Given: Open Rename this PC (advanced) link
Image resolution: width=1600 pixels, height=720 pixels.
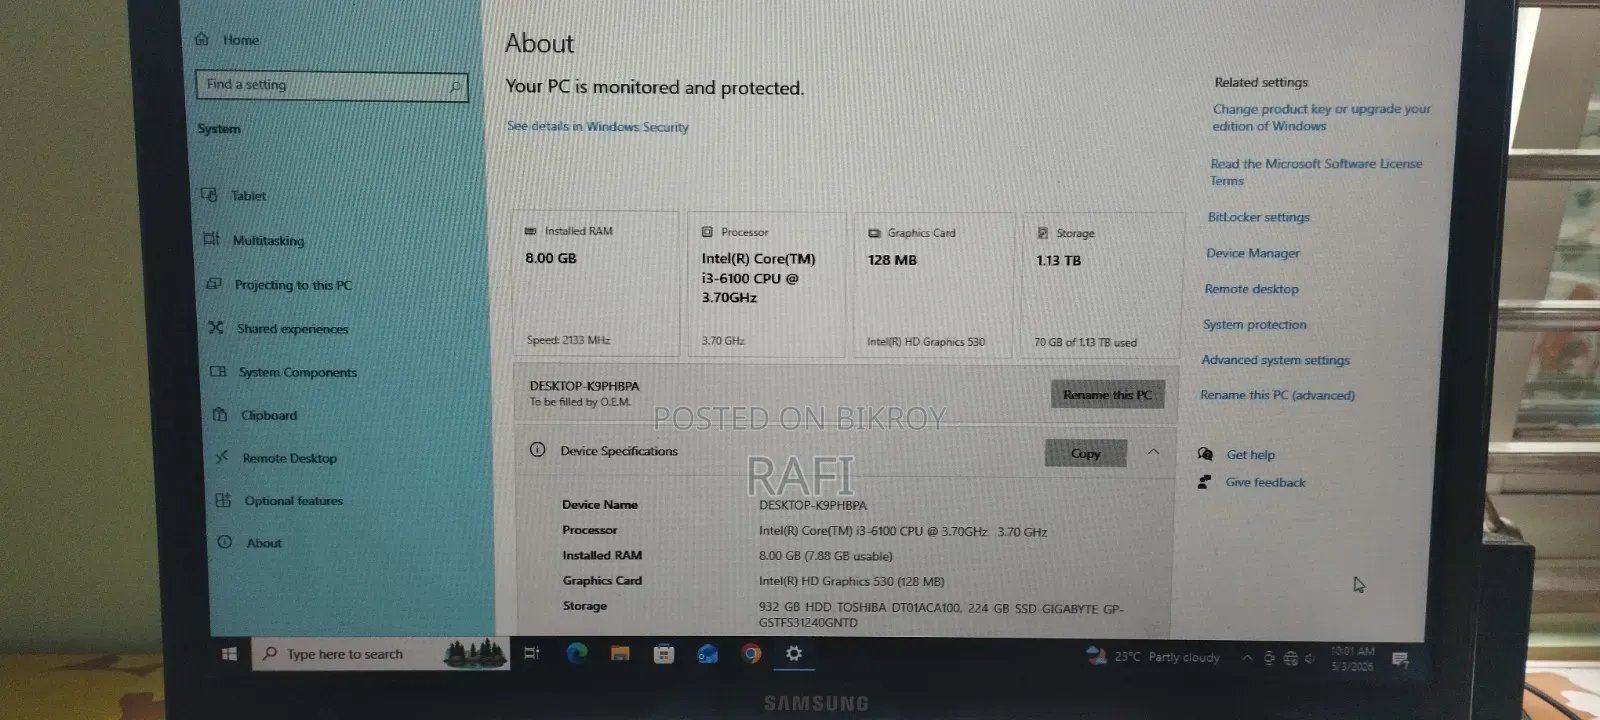Looking at the screenshot, I should coord(1277,395).
